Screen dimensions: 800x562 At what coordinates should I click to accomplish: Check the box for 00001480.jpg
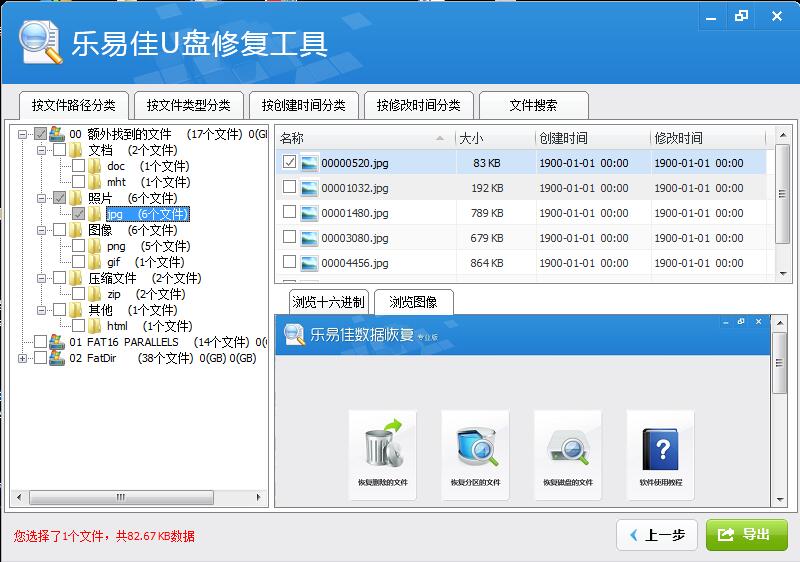tap(289, 212)
